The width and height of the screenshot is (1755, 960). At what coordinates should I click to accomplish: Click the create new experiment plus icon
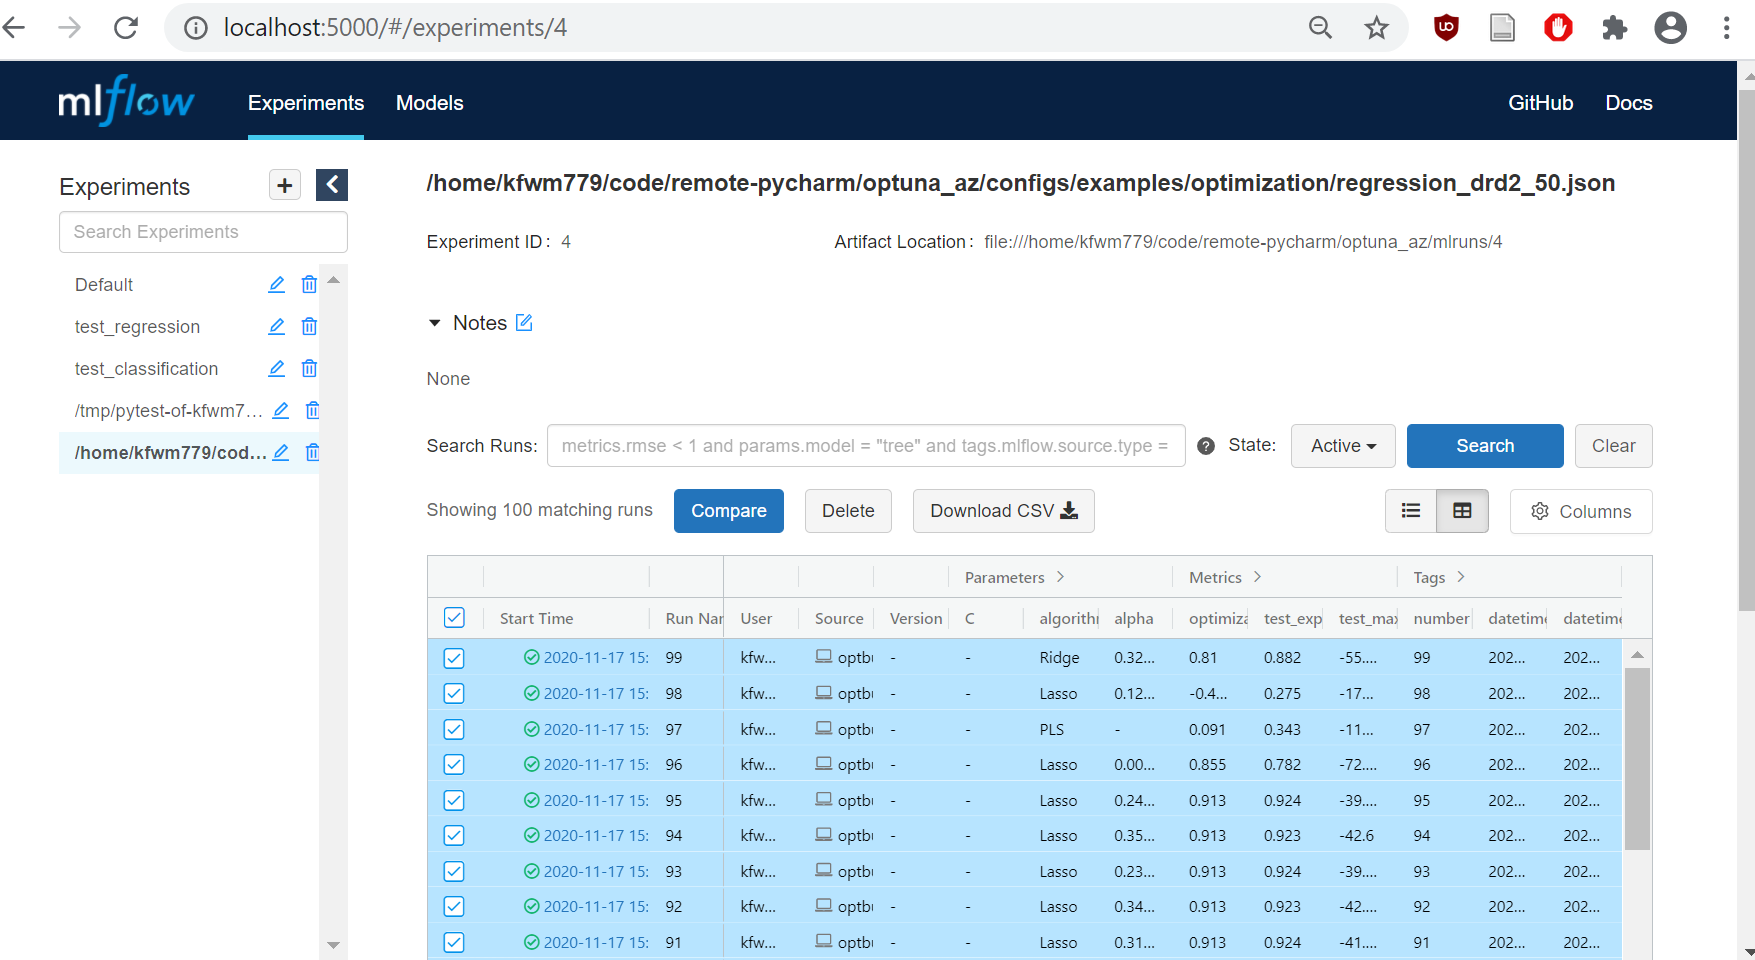(x=285, y=185)
